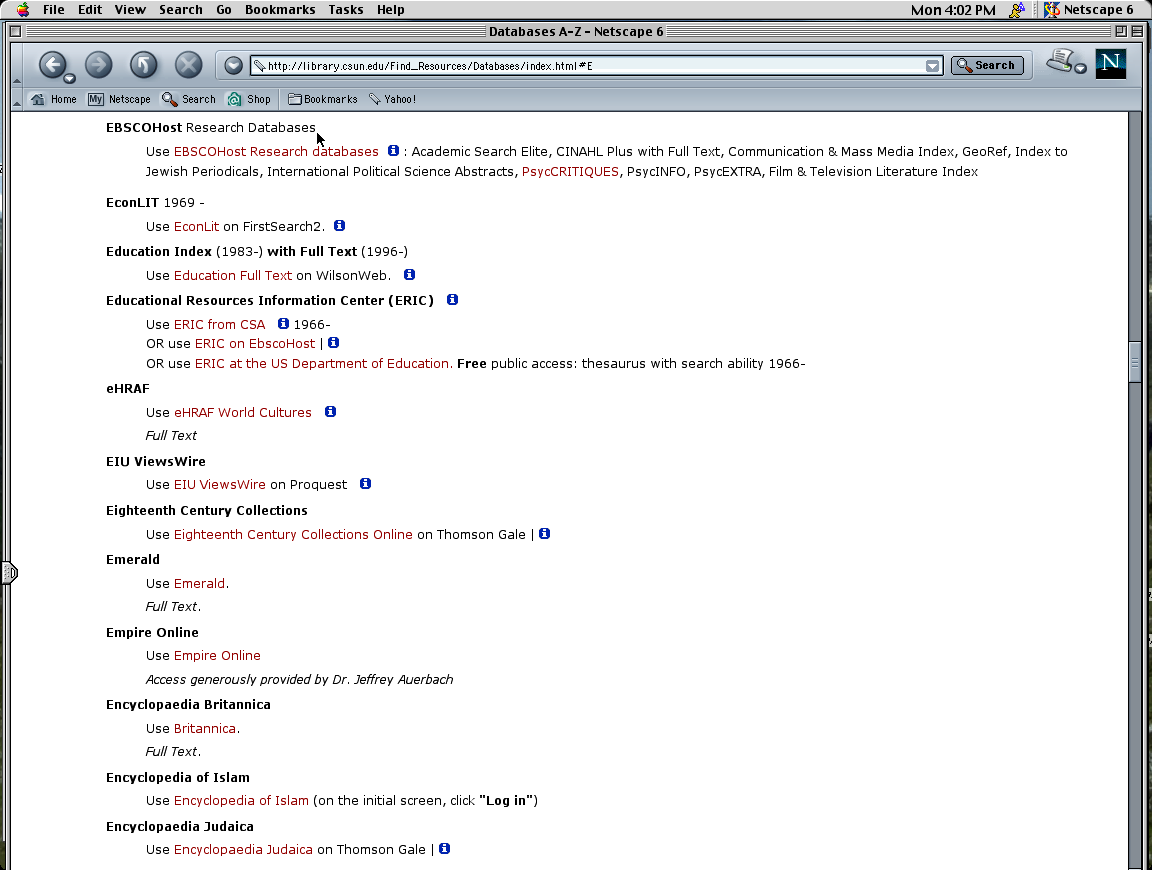Click the Forward arrow navigation button

(x=98, y=65)
